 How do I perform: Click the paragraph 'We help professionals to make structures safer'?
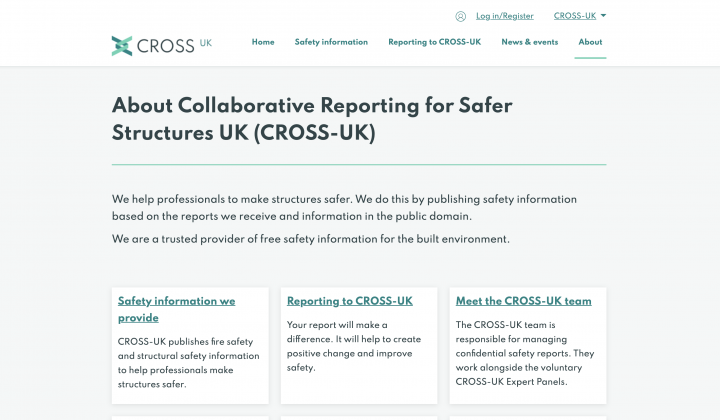[x=344, y=207]
